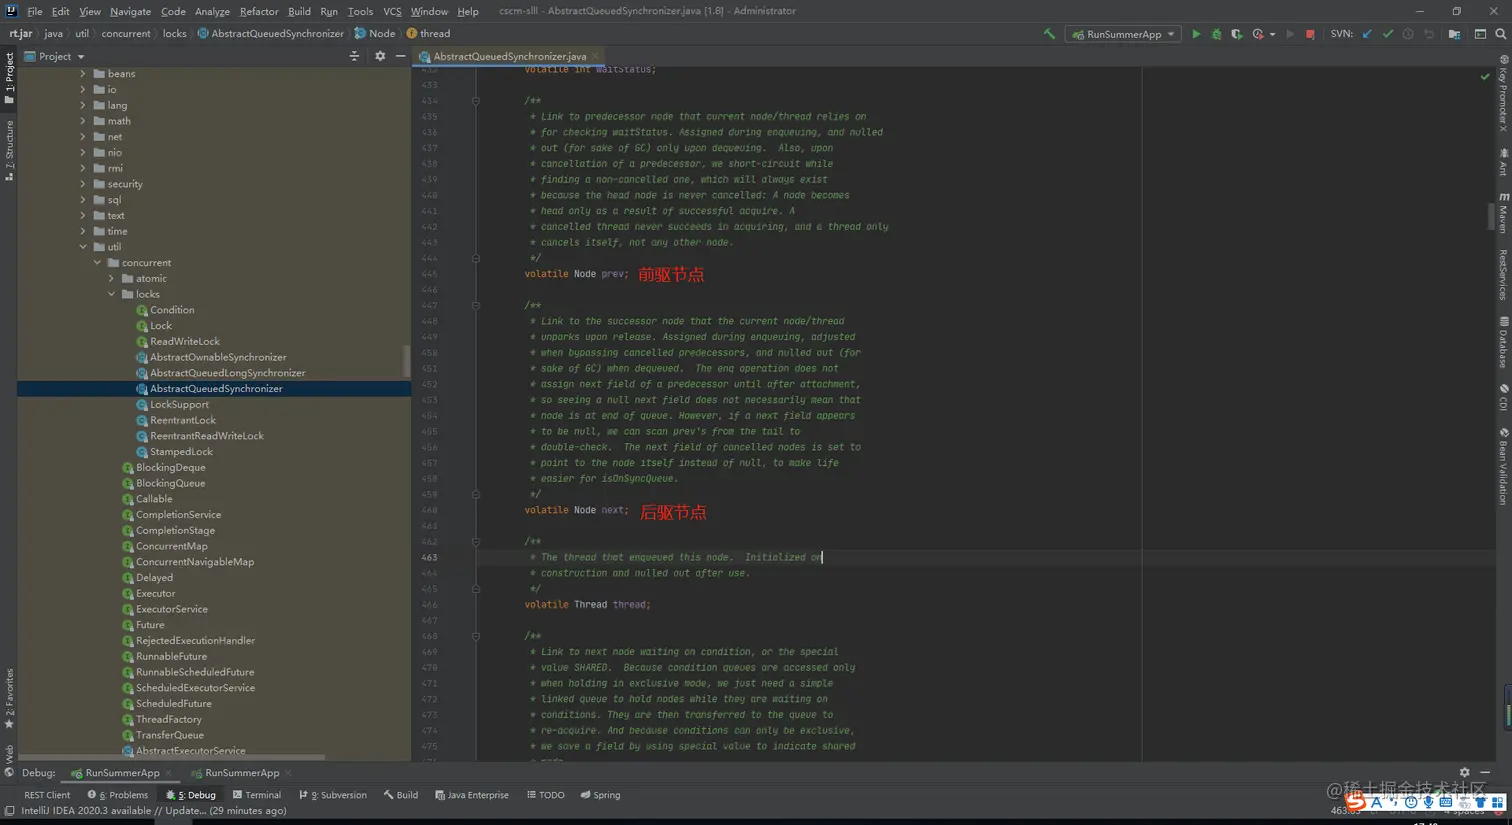The height and width of the screenshot is (825, 1512).
Task: Collapse the concurrent folder
Action: click(x=97, y=263)
